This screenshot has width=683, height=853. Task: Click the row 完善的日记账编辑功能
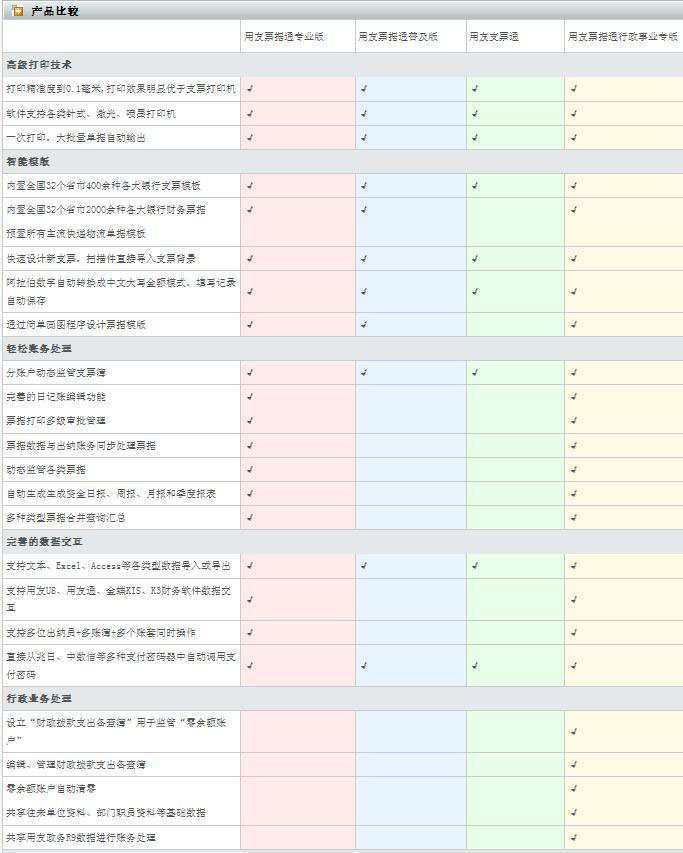click(x=343, y=397)
